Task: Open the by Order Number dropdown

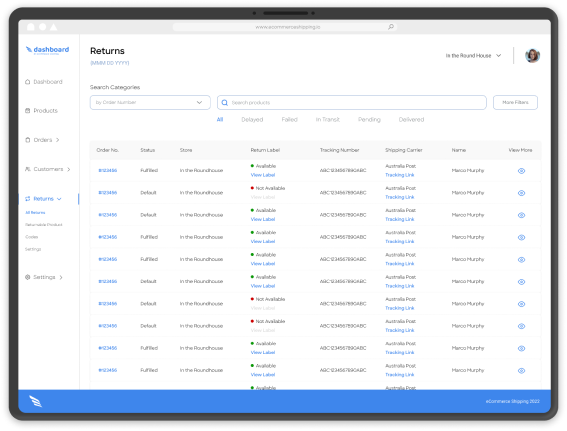Action: coord(150,102)
